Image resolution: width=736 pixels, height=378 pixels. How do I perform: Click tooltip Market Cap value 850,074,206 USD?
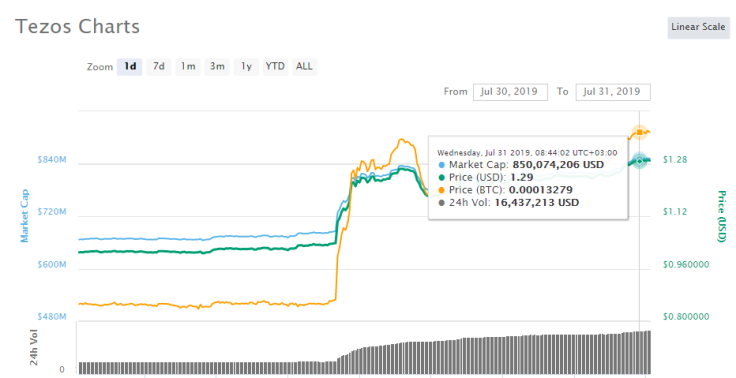coord(558,165)
